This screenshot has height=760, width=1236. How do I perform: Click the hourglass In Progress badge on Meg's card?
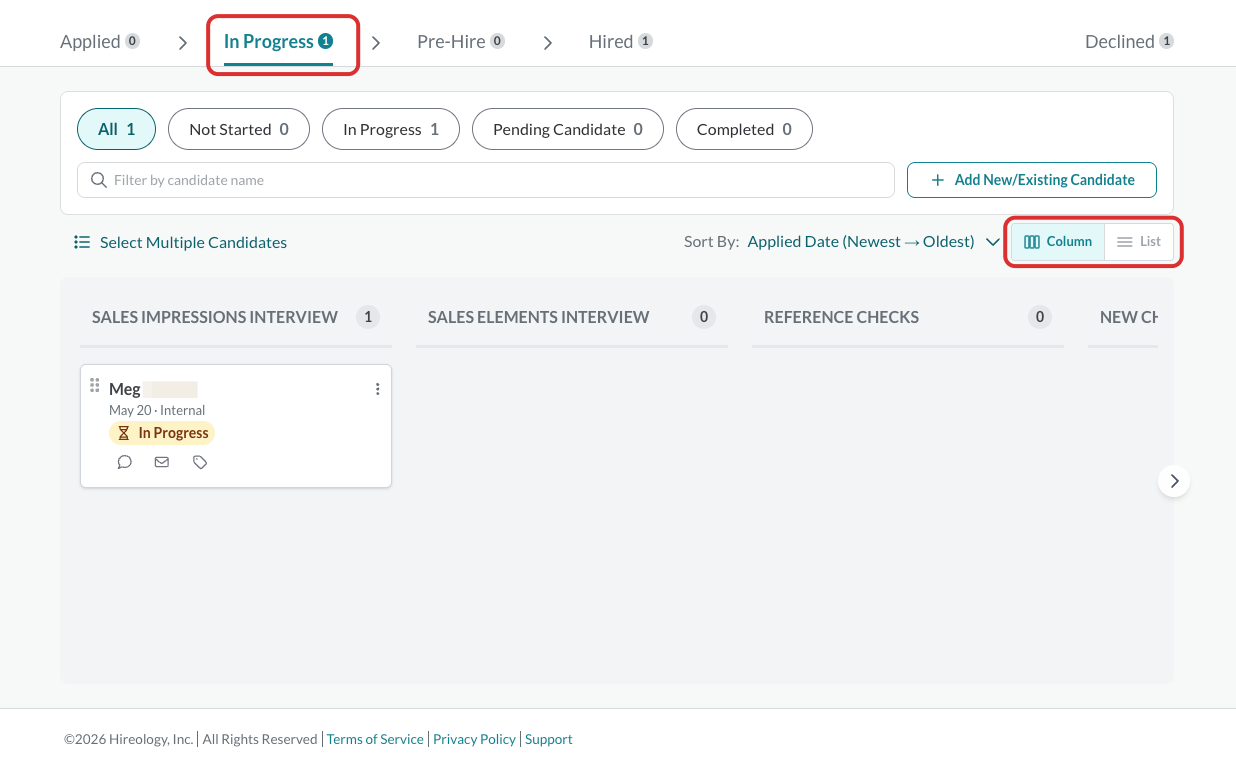click(x=162, y=433)
